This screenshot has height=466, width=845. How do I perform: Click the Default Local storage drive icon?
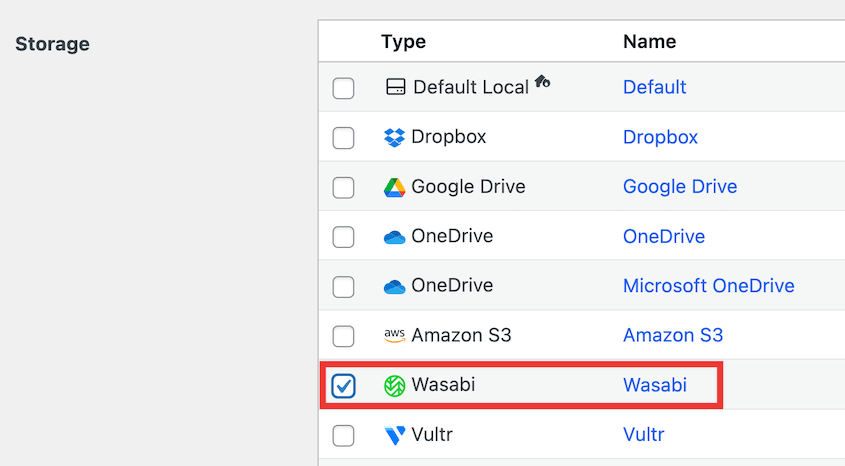pos(395,87)
